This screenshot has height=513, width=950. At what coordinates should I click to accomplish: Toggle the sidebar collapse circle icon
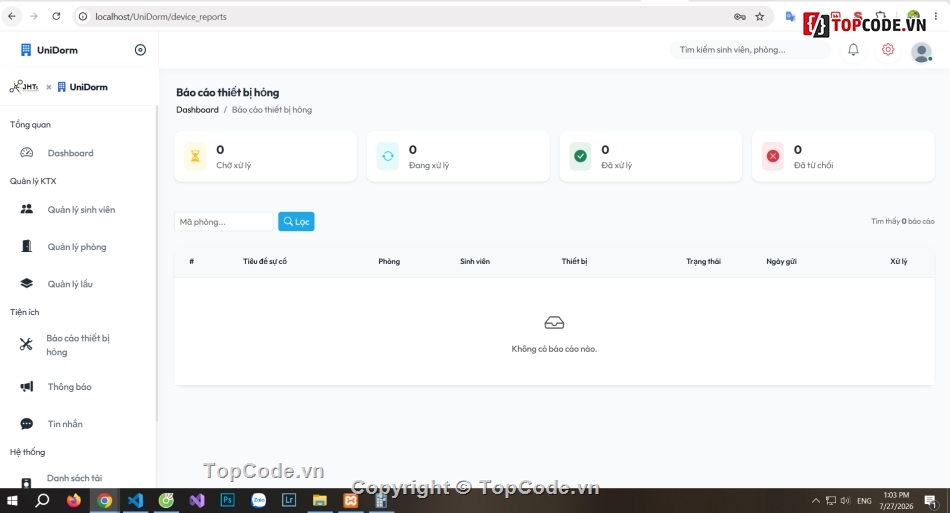pyautogui.click(x=140, y=50)
